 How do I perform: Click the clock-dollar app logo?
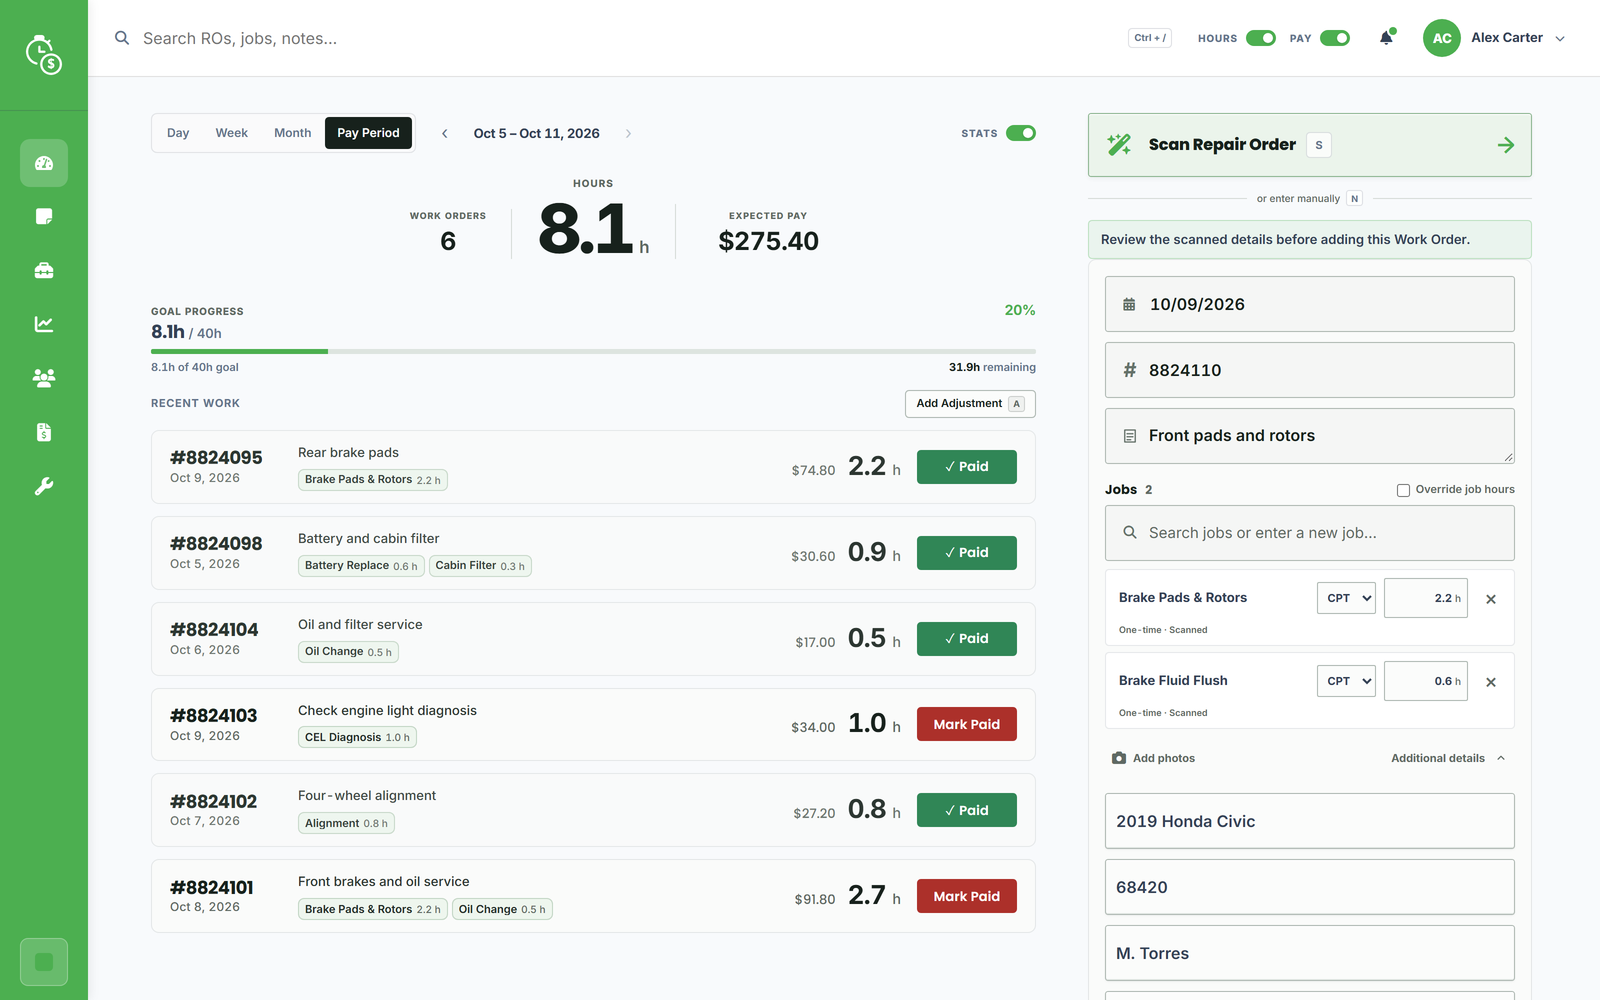point(44,55)
